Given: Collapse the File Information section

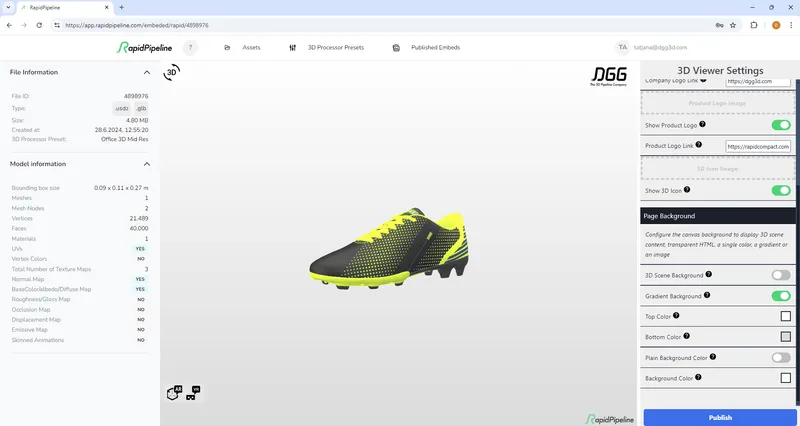Looking at the screenshot, I should point(147,73).
